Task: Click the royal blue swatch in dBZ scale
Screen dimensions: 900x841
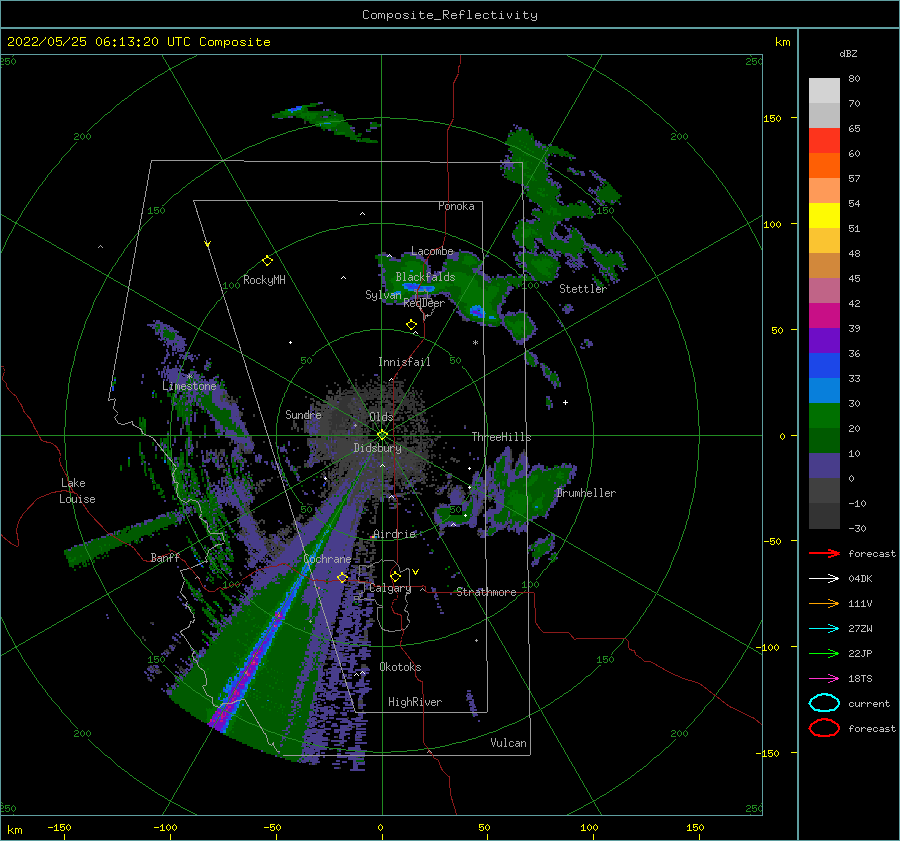Action: (824, 365)
